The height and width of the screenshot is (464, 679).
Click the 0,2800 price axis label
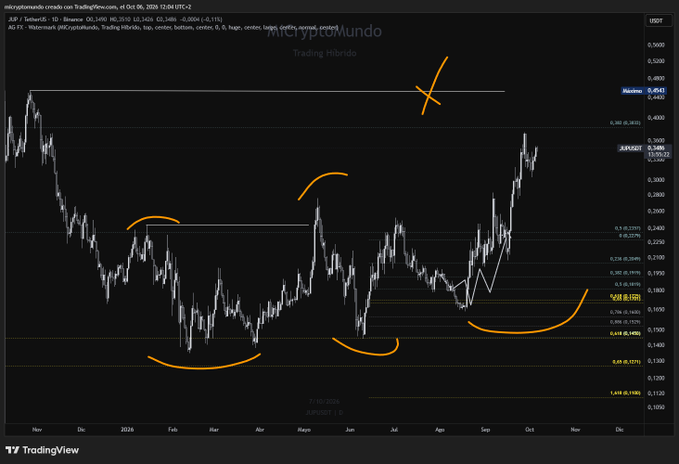656,195
